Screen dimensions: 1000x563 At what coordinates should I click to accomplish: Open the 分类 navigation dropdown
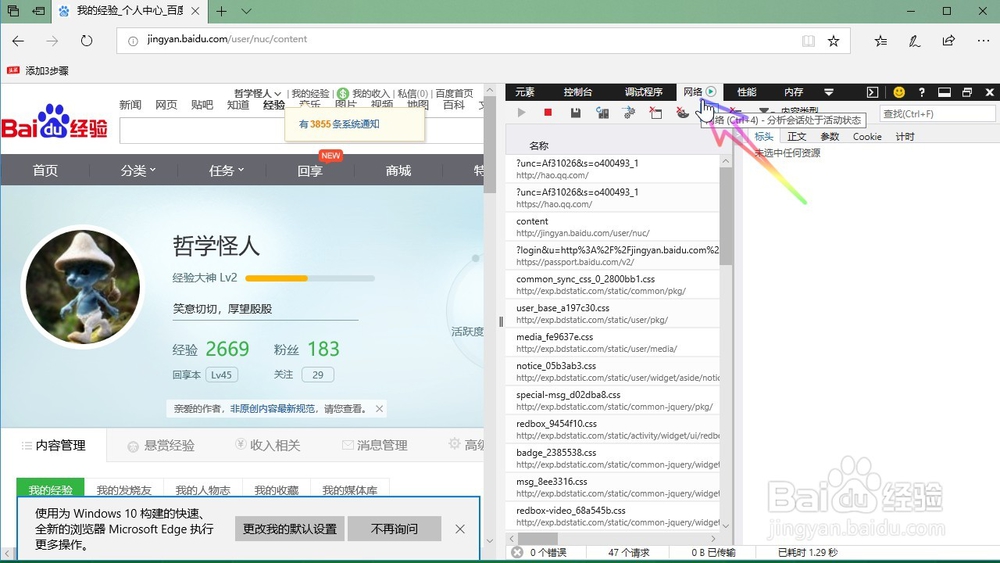pos(138,170)
